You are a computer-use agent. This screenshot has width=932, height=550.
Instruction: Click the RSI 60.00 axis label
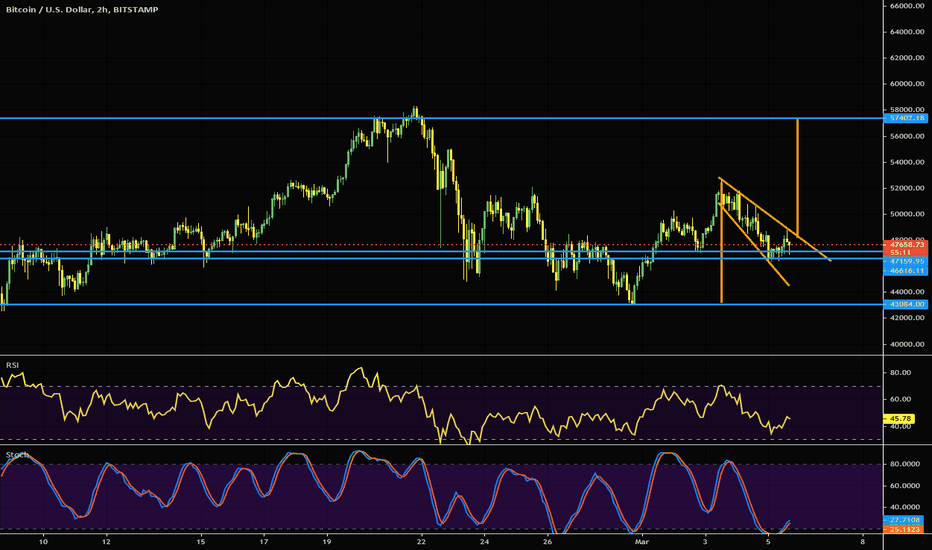(901, 400)
